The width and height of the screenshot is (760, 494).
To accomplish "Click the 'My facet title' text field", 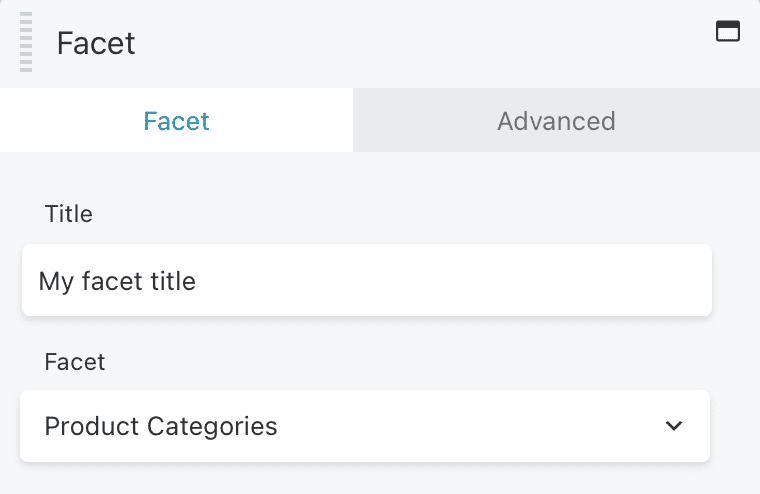I will click(x=367, y=280).
